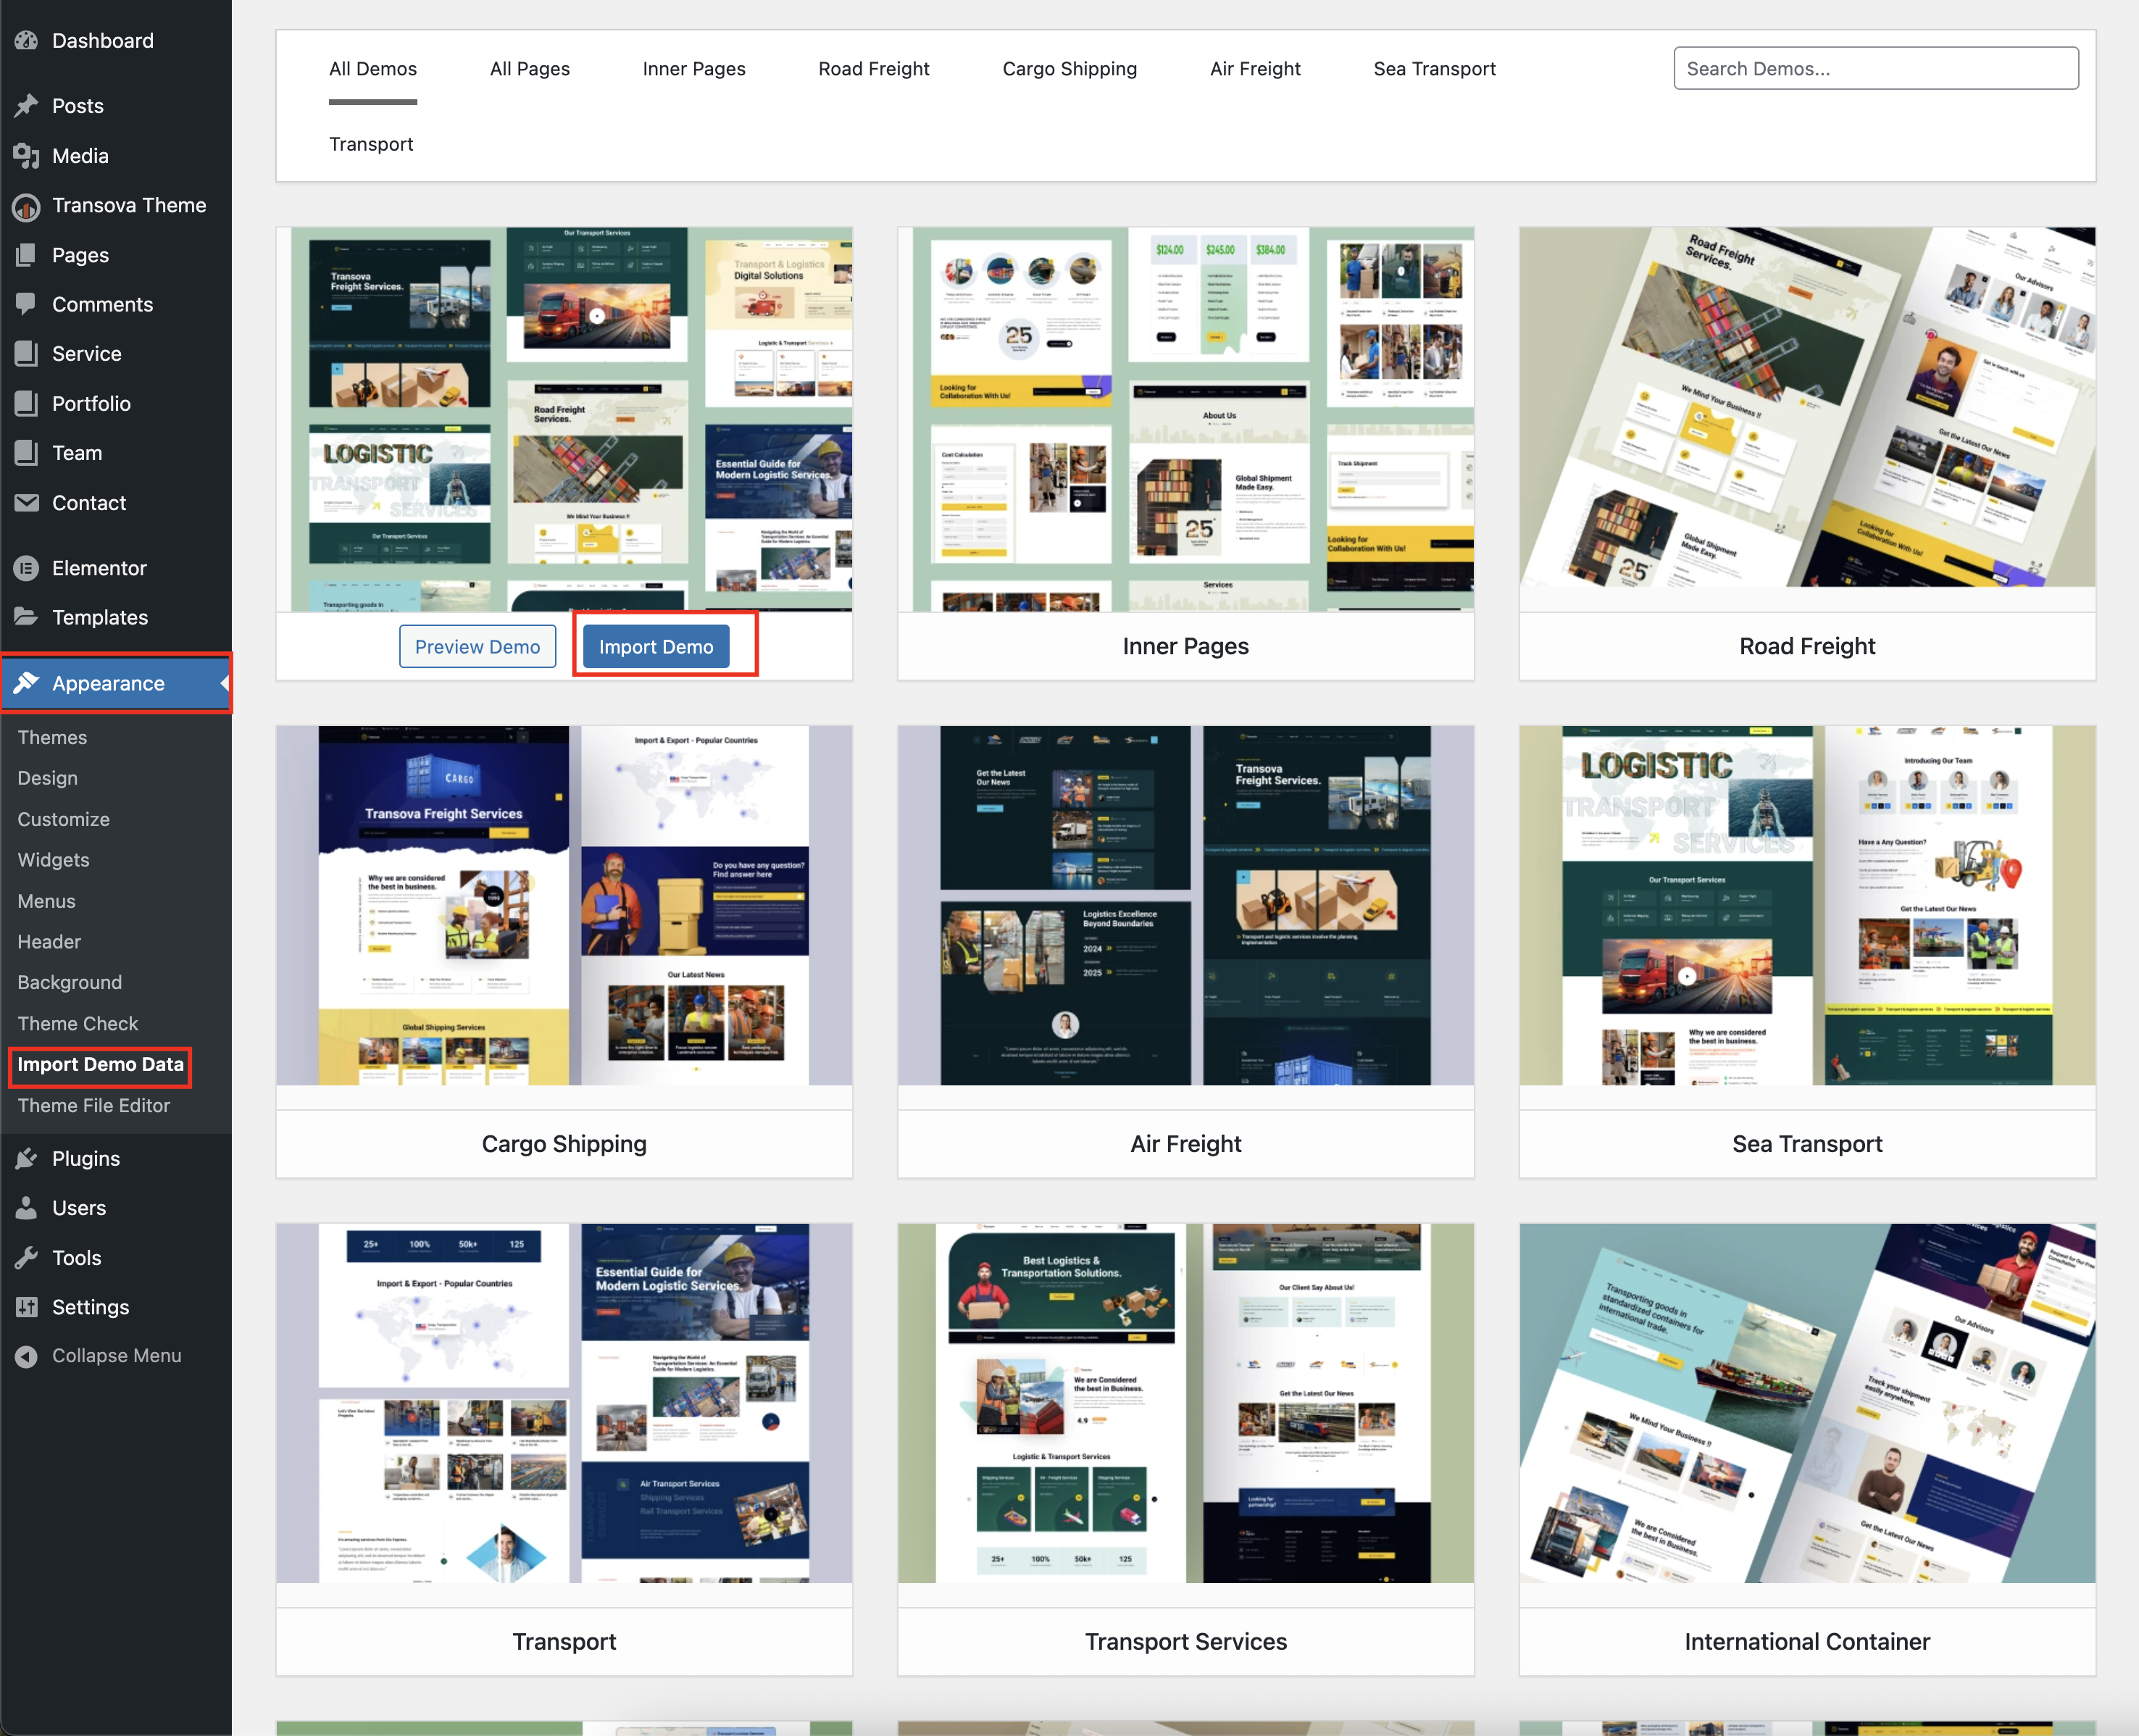Image resolution: width=2139 pixels, height=1736 pixels.
Task: Click the Preview Demo button
Action: (477, 647)
